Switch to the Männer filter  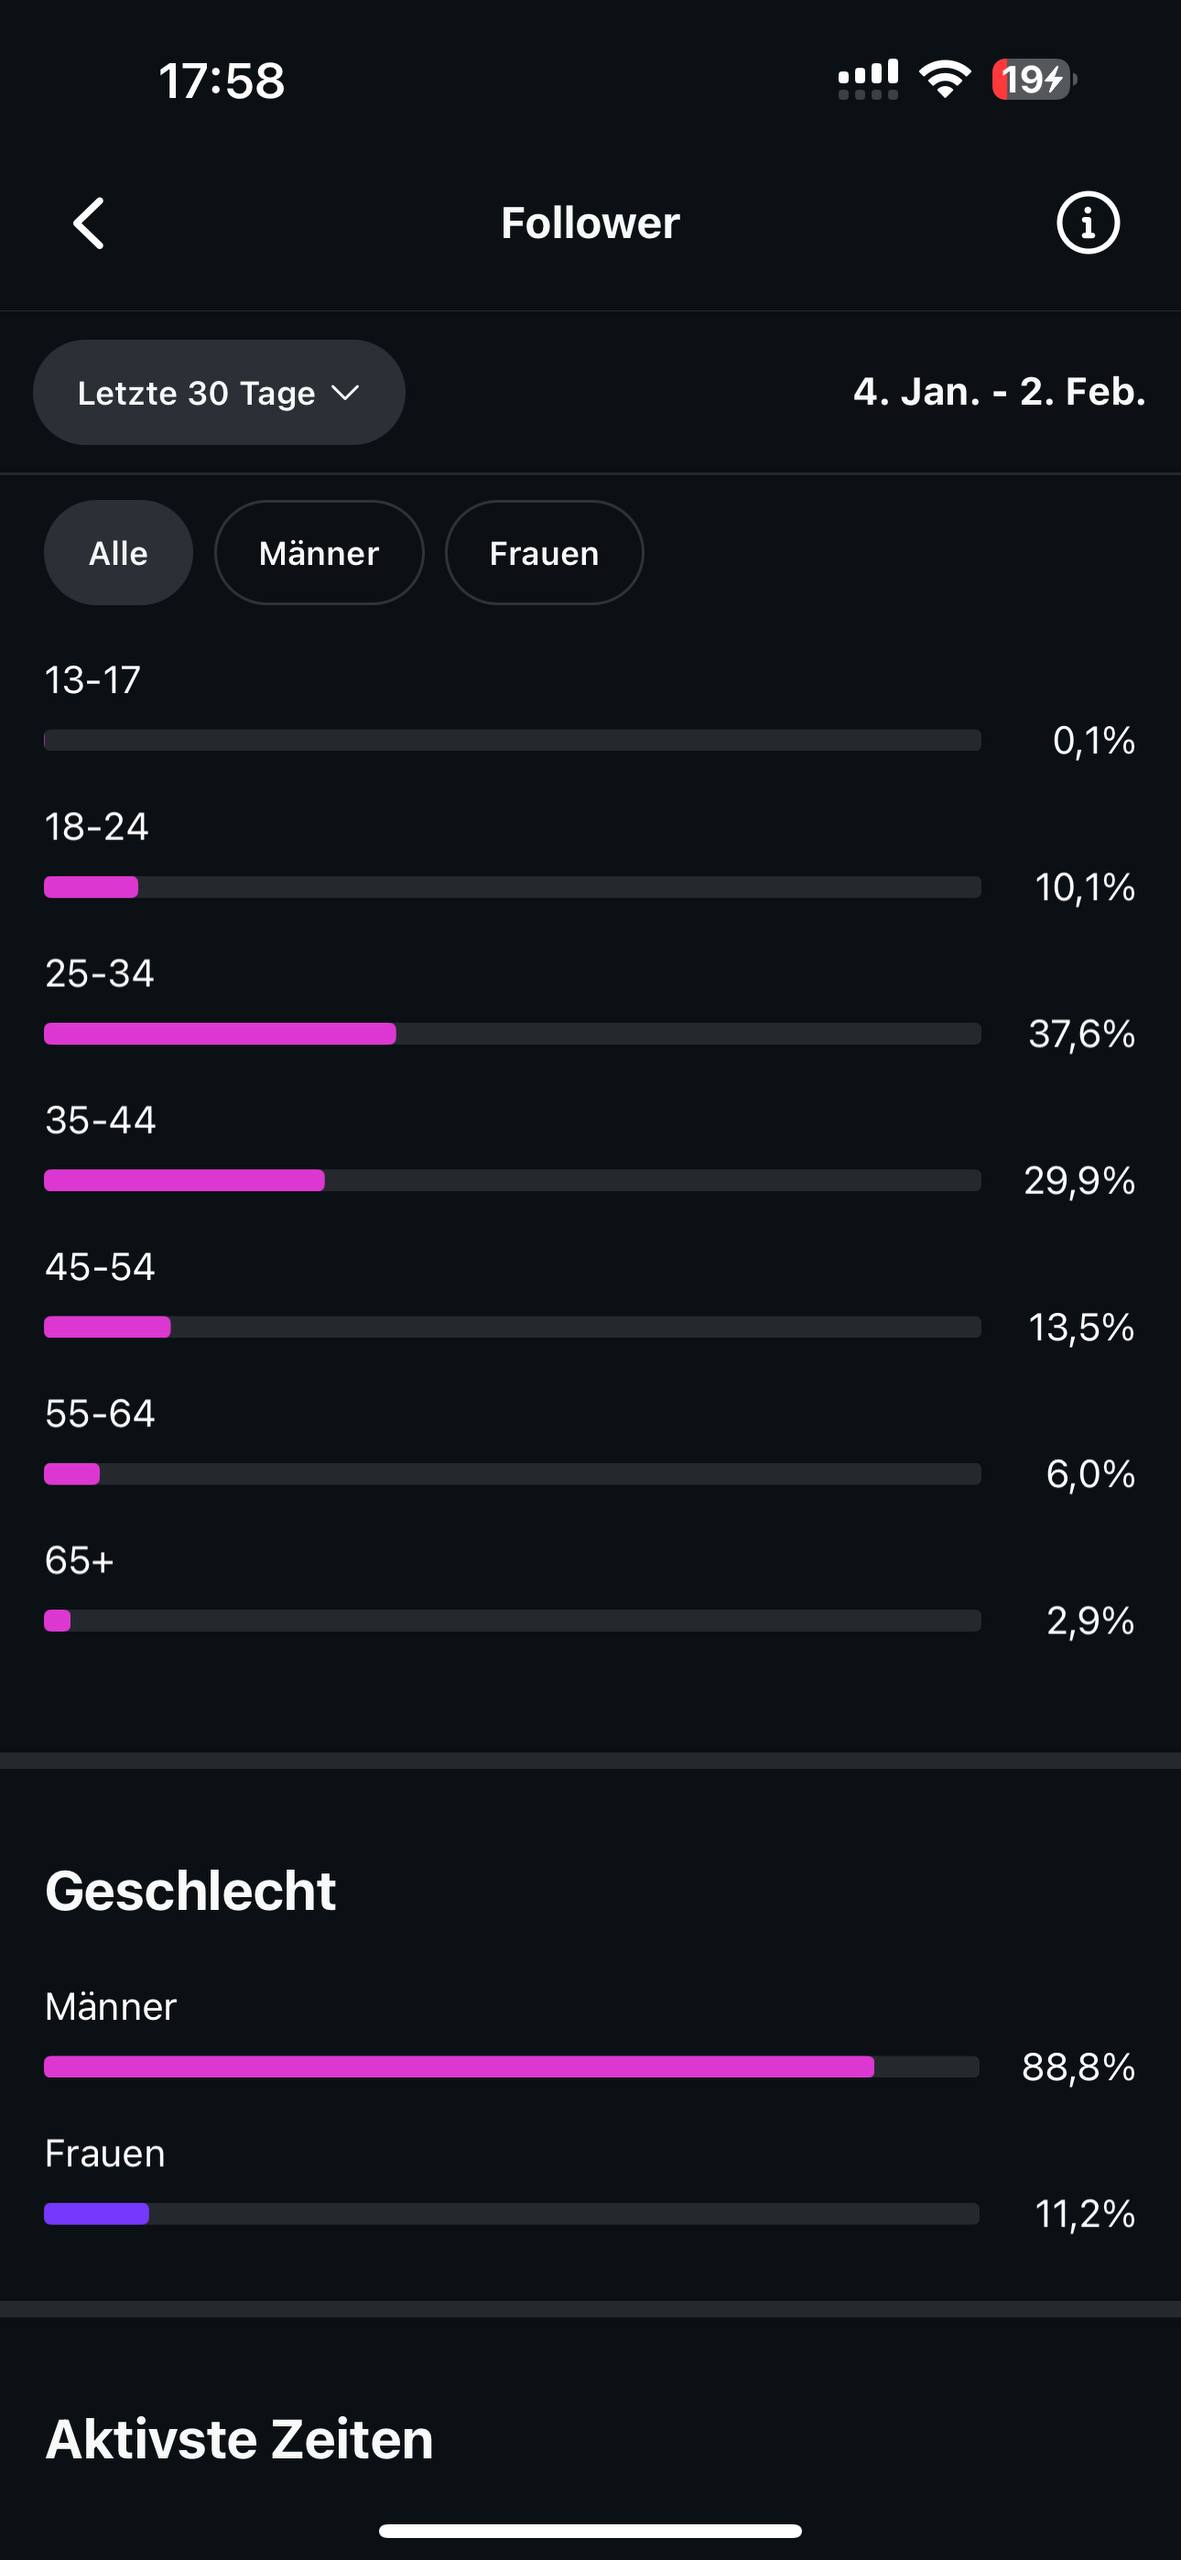pyautogui.click(x=319, y=553)
